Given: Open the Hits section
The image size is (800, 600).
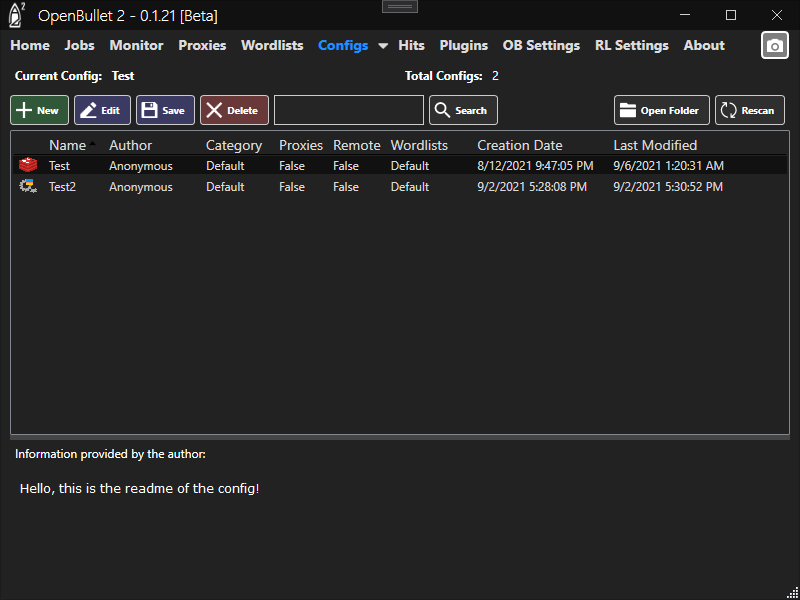Looking at the screenshot, I should tap(411, 45).
